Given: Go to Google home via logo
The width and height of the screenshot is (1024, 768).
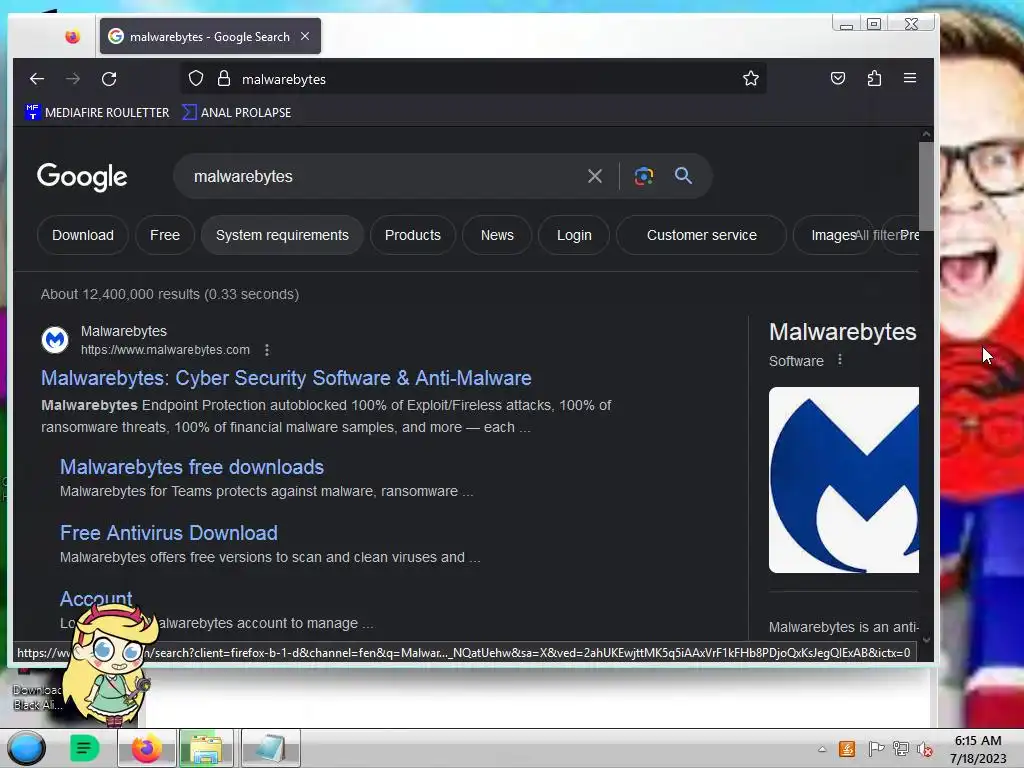Looking at the screenshot, I should 82,177.
